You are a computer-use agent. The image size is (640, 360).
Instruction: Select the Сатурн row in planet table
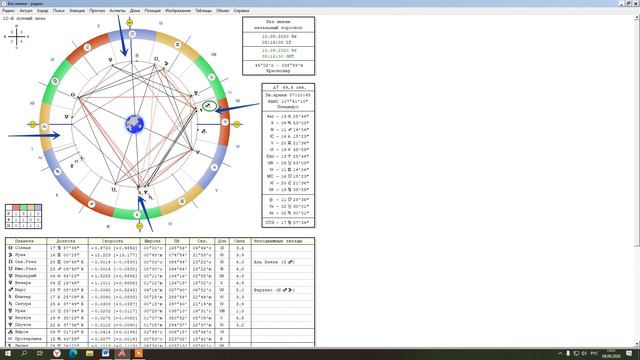pyautogui.click(x=160, y=304)
